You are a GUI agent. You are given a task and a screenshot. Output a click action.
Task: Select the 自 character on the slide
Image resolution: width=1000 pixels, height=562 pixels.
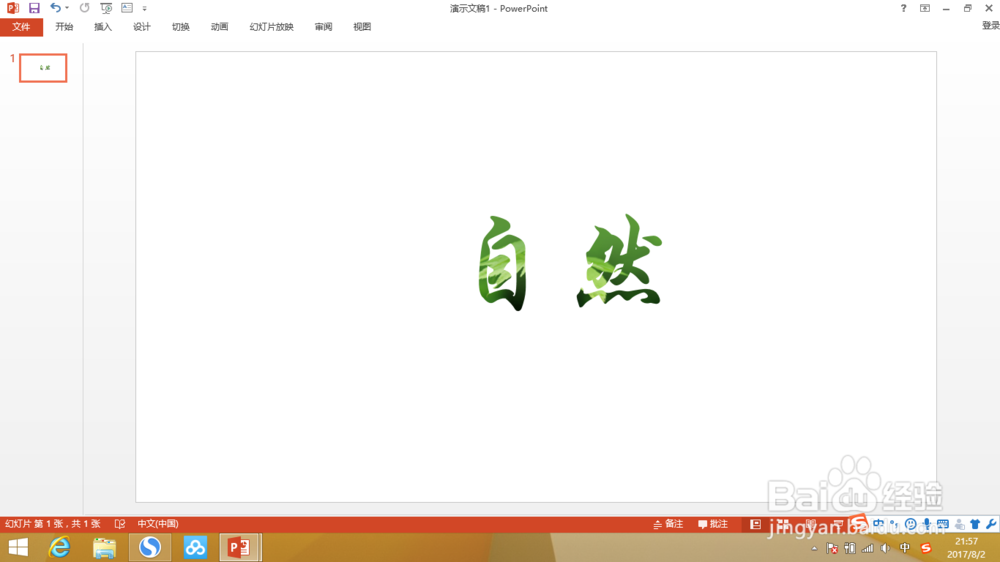point(503,263)
